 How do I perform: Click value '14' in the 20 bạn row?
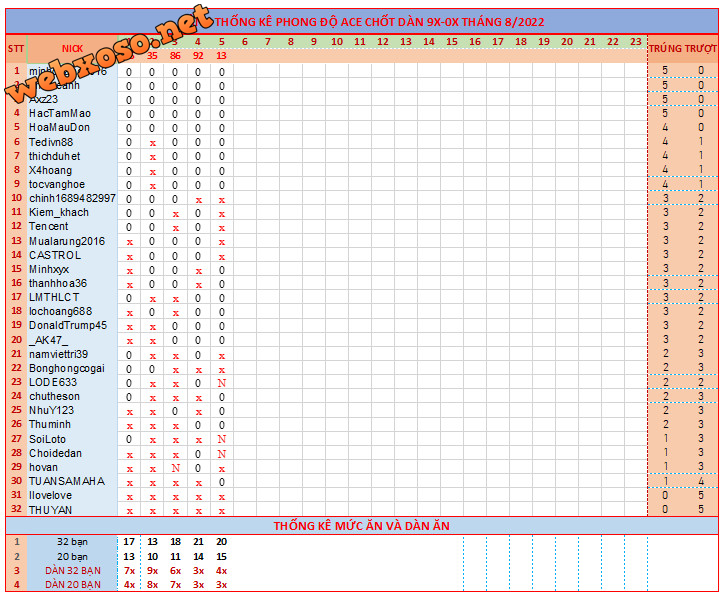coord(199,557)
